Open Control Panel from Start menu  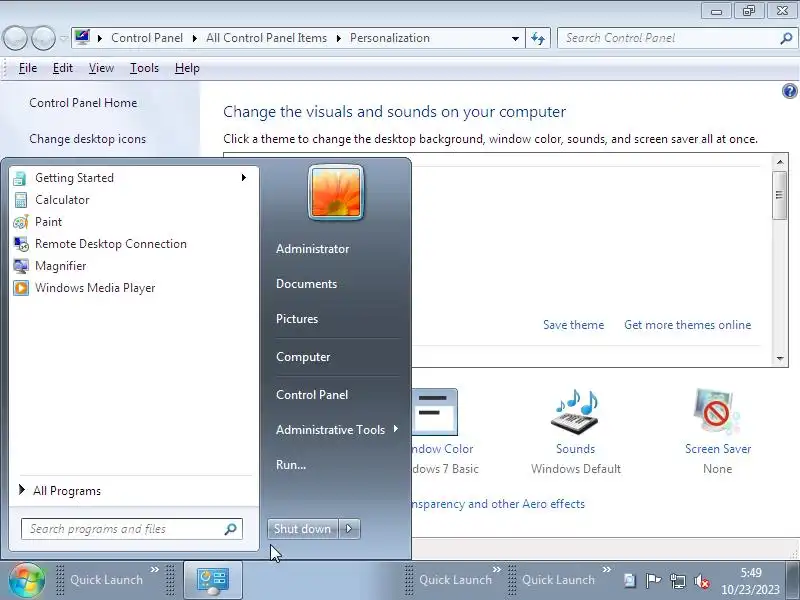tap(312, 394)
